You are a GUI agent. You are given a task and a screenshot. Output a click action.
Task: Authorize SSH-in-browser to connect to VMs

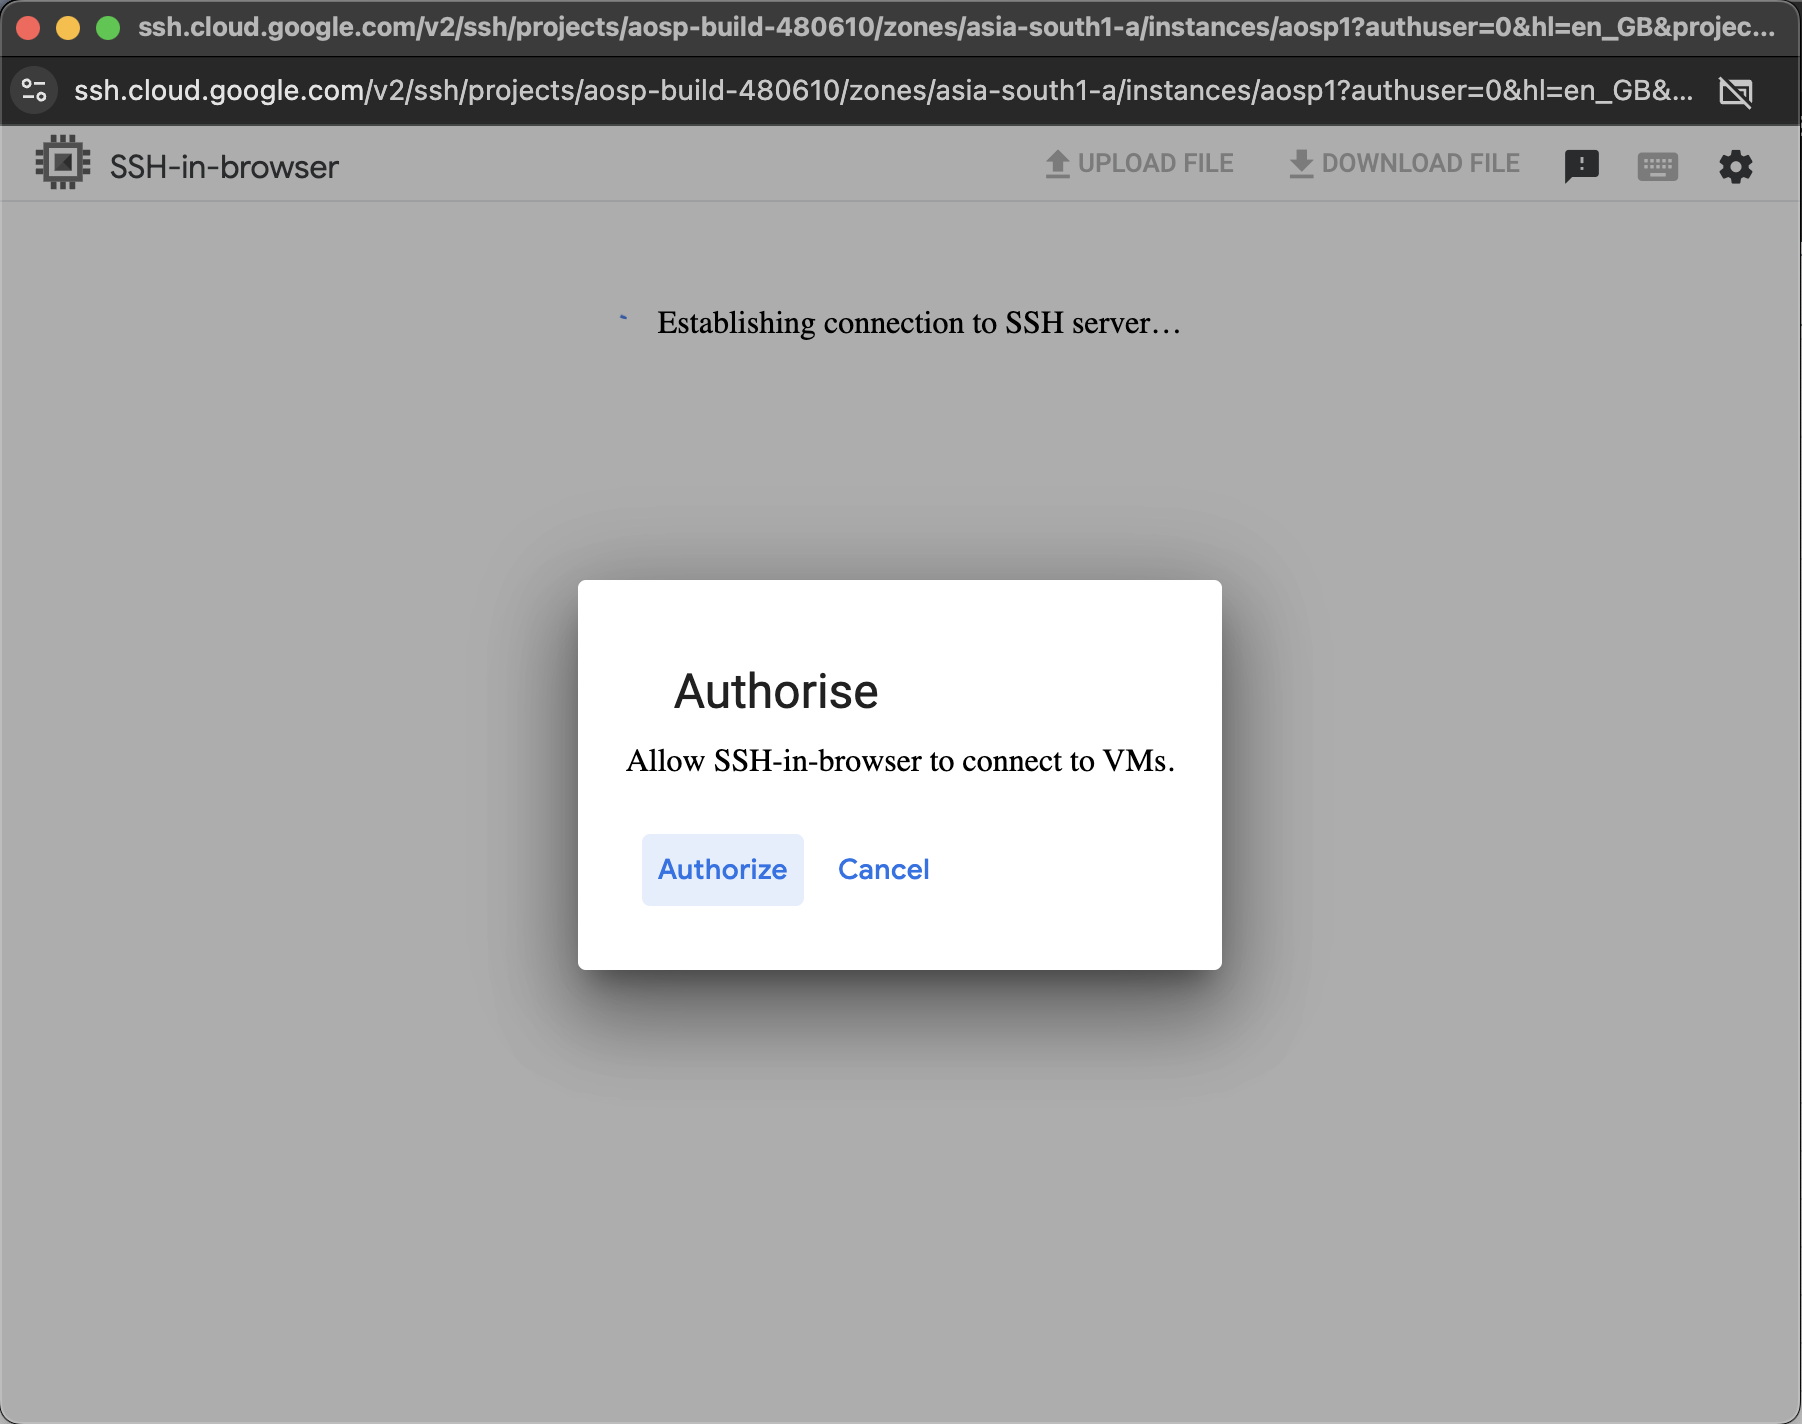(x=722, y=869)
